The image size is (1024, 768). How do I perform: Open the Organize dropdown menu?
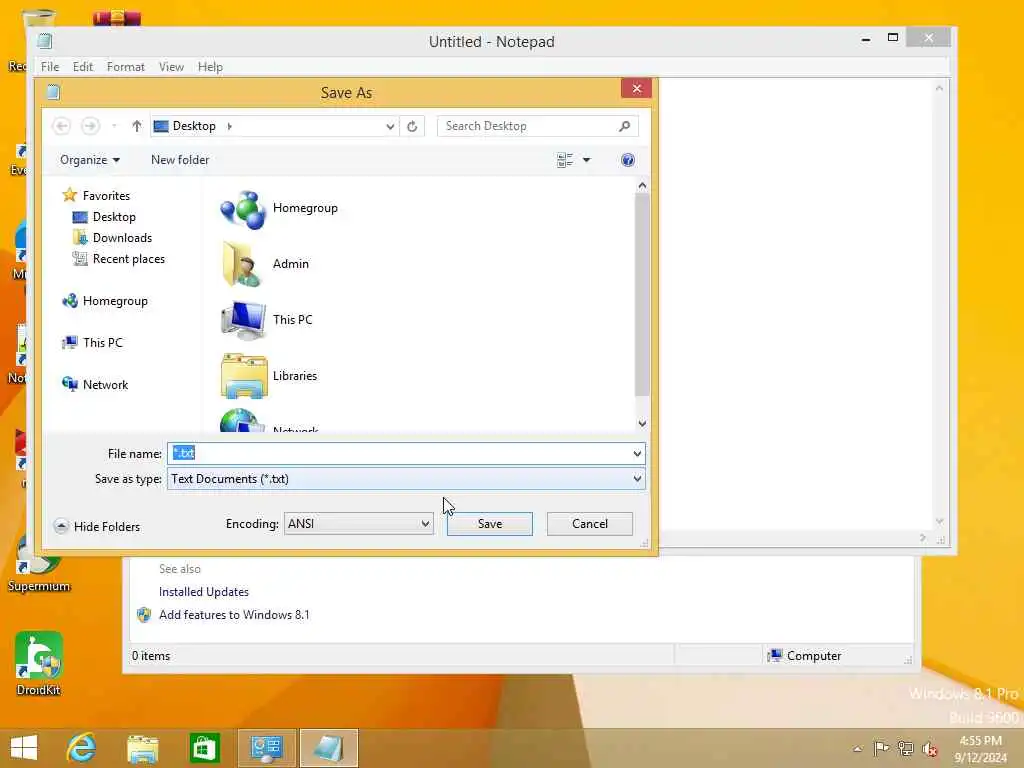89,160
